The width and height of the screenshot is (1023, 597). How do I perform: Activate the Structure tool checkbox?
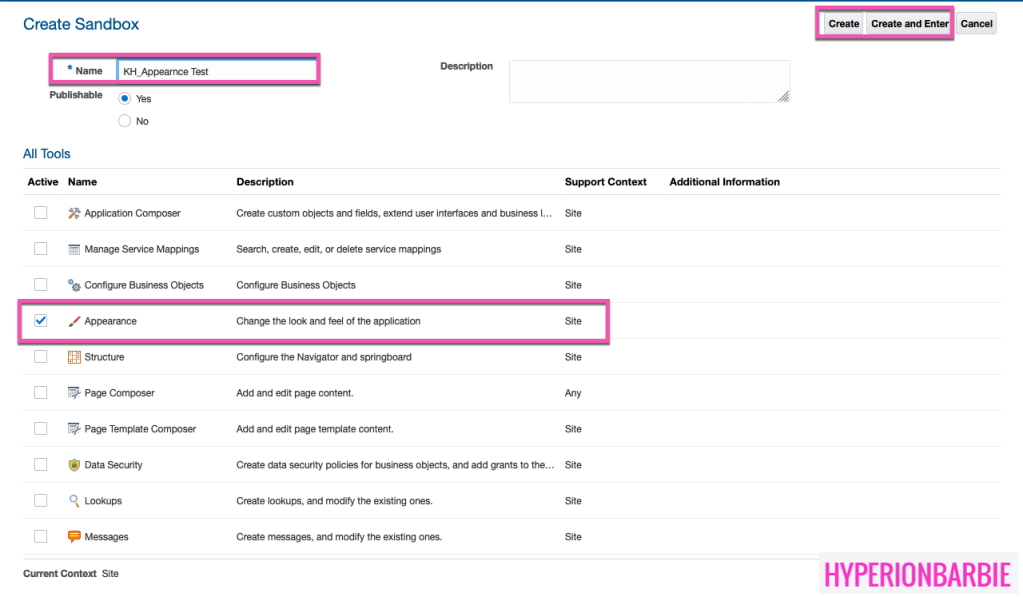tap(41, 357)
